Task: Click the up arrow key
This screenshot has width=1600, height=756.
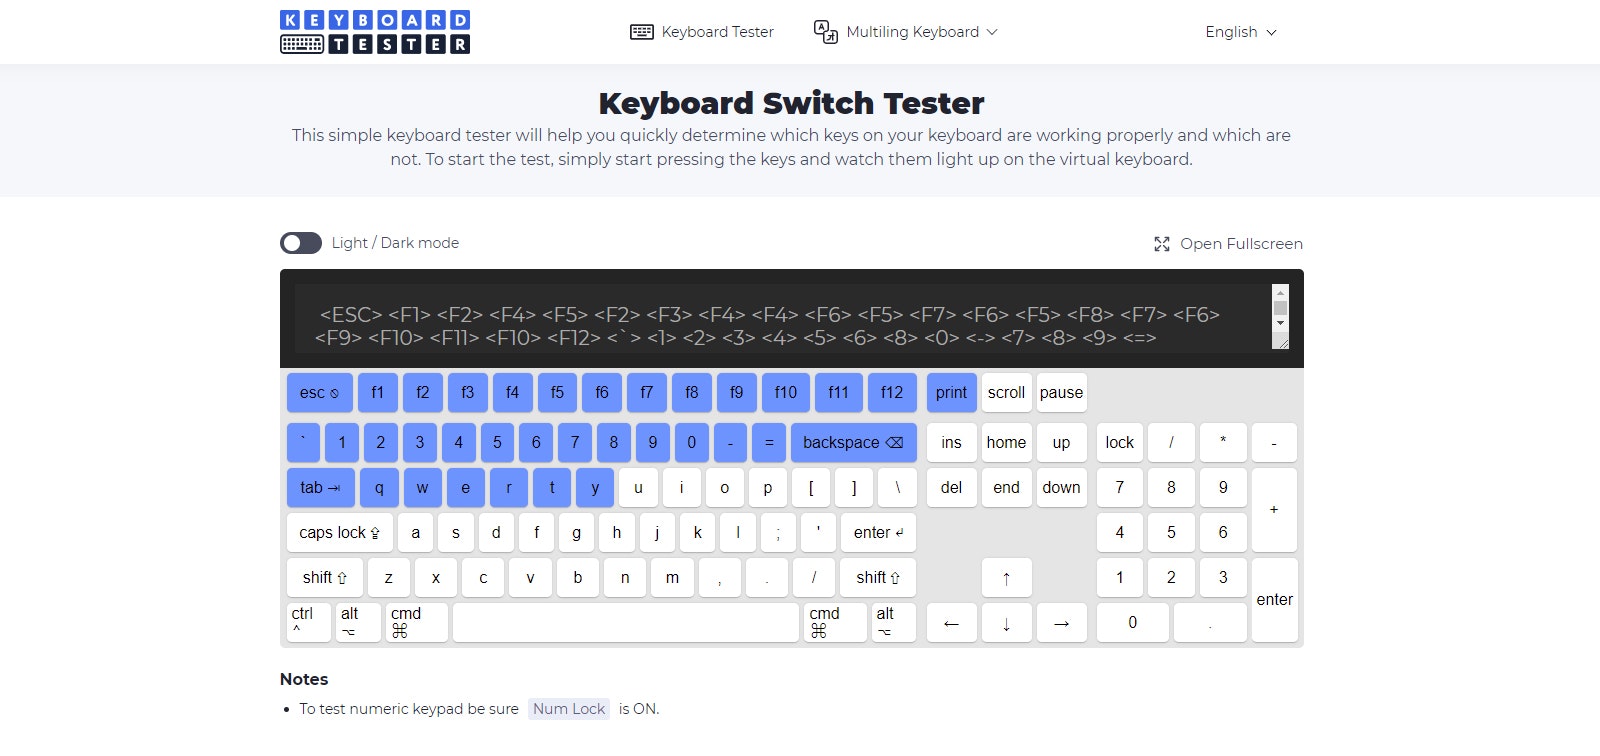Action: pyautogui.click(x=1007, y=578)
